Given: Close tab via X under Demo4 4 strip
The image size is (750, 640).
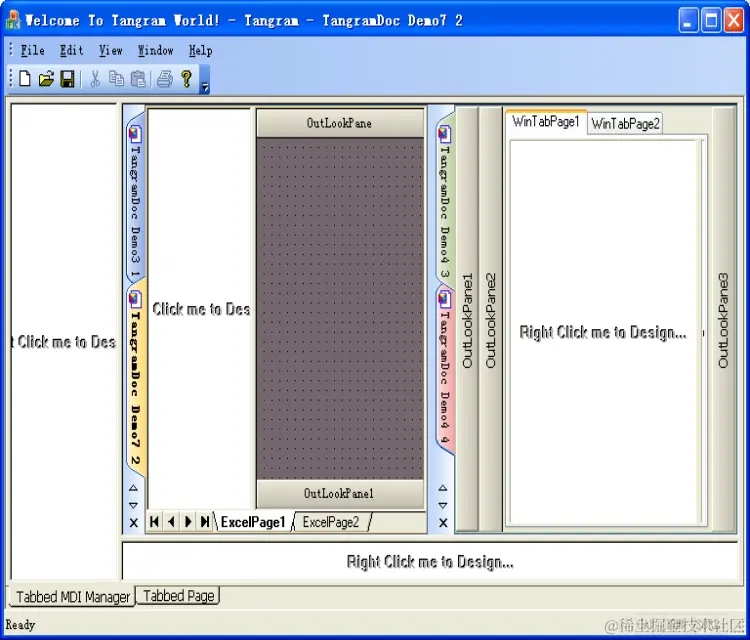Looking at the screenshot, I should coord(443,523).
